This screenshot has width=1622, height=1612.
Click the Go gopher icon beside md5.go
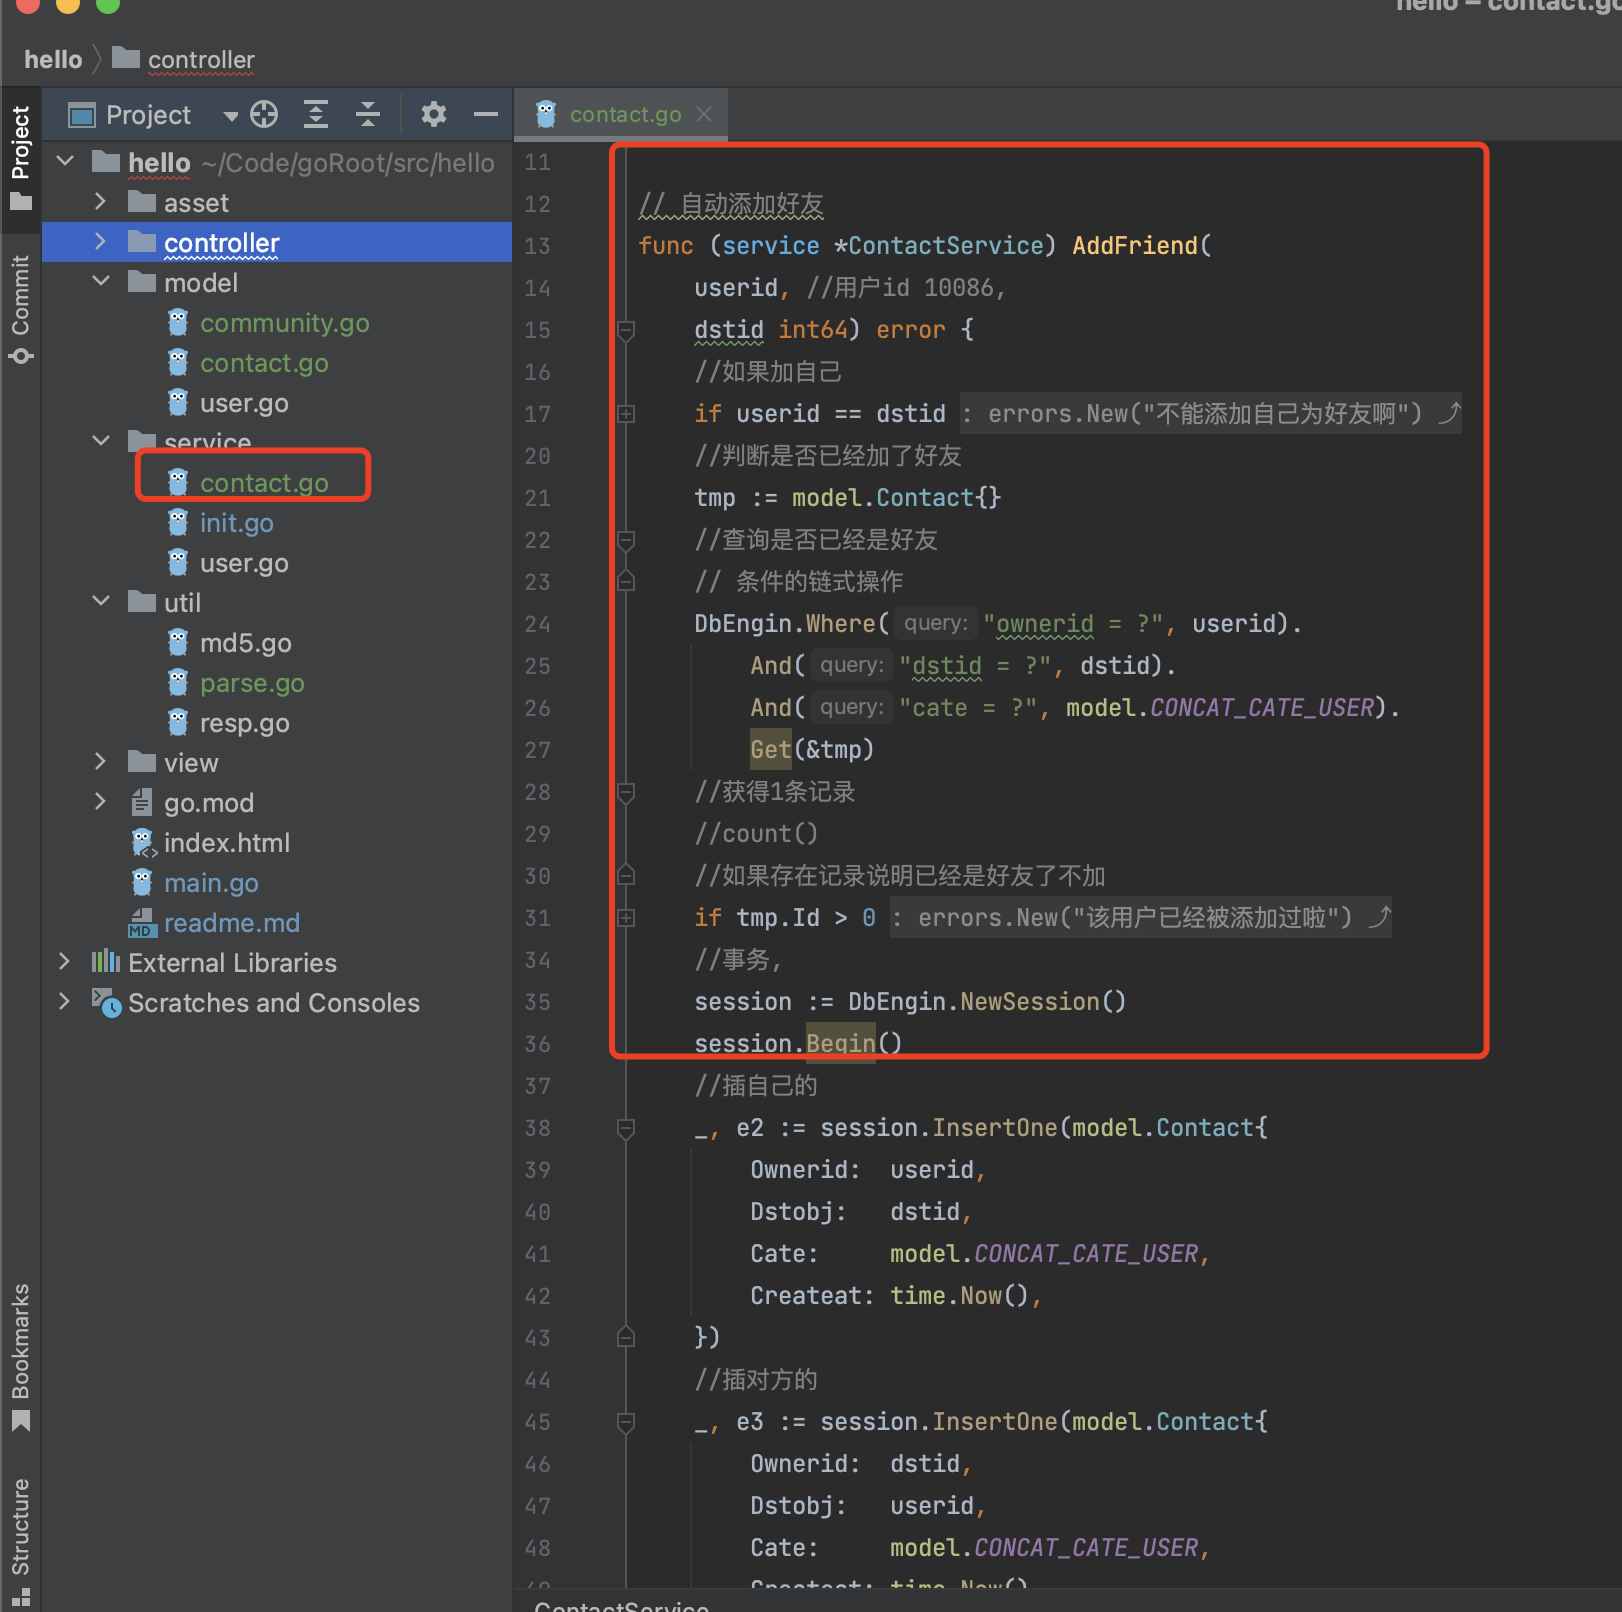coord(178,642)
